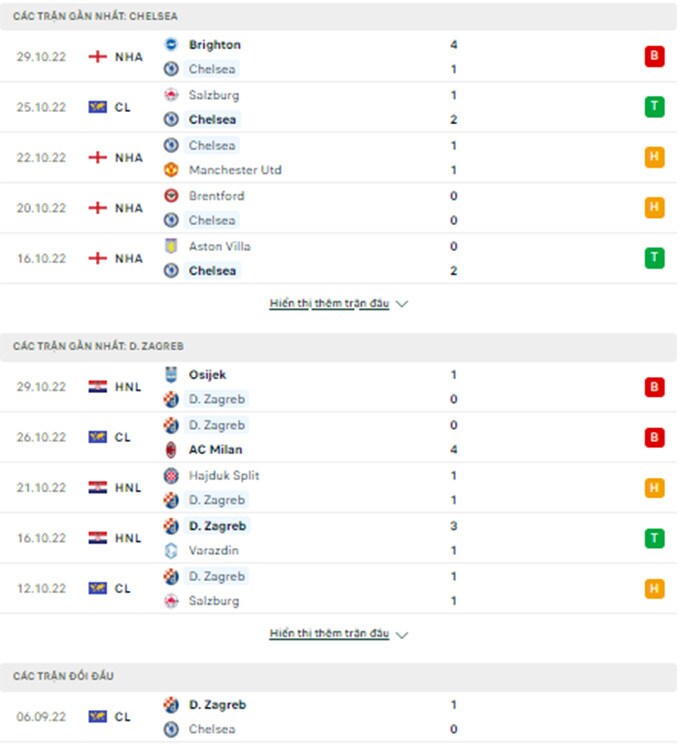Select the 'Các trận gần nhất: Chelsea' header

(96, 17)
